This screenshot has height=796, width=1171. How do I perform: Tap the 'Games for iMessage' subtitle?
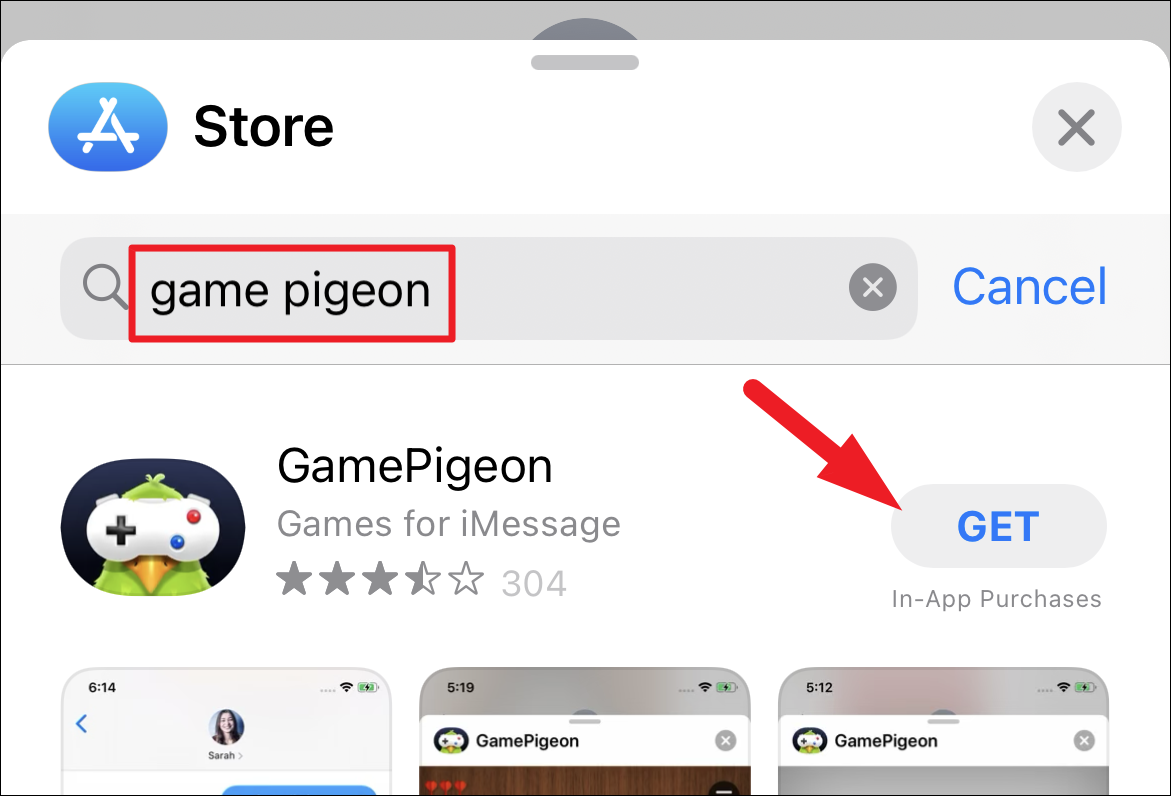[449, 523]
